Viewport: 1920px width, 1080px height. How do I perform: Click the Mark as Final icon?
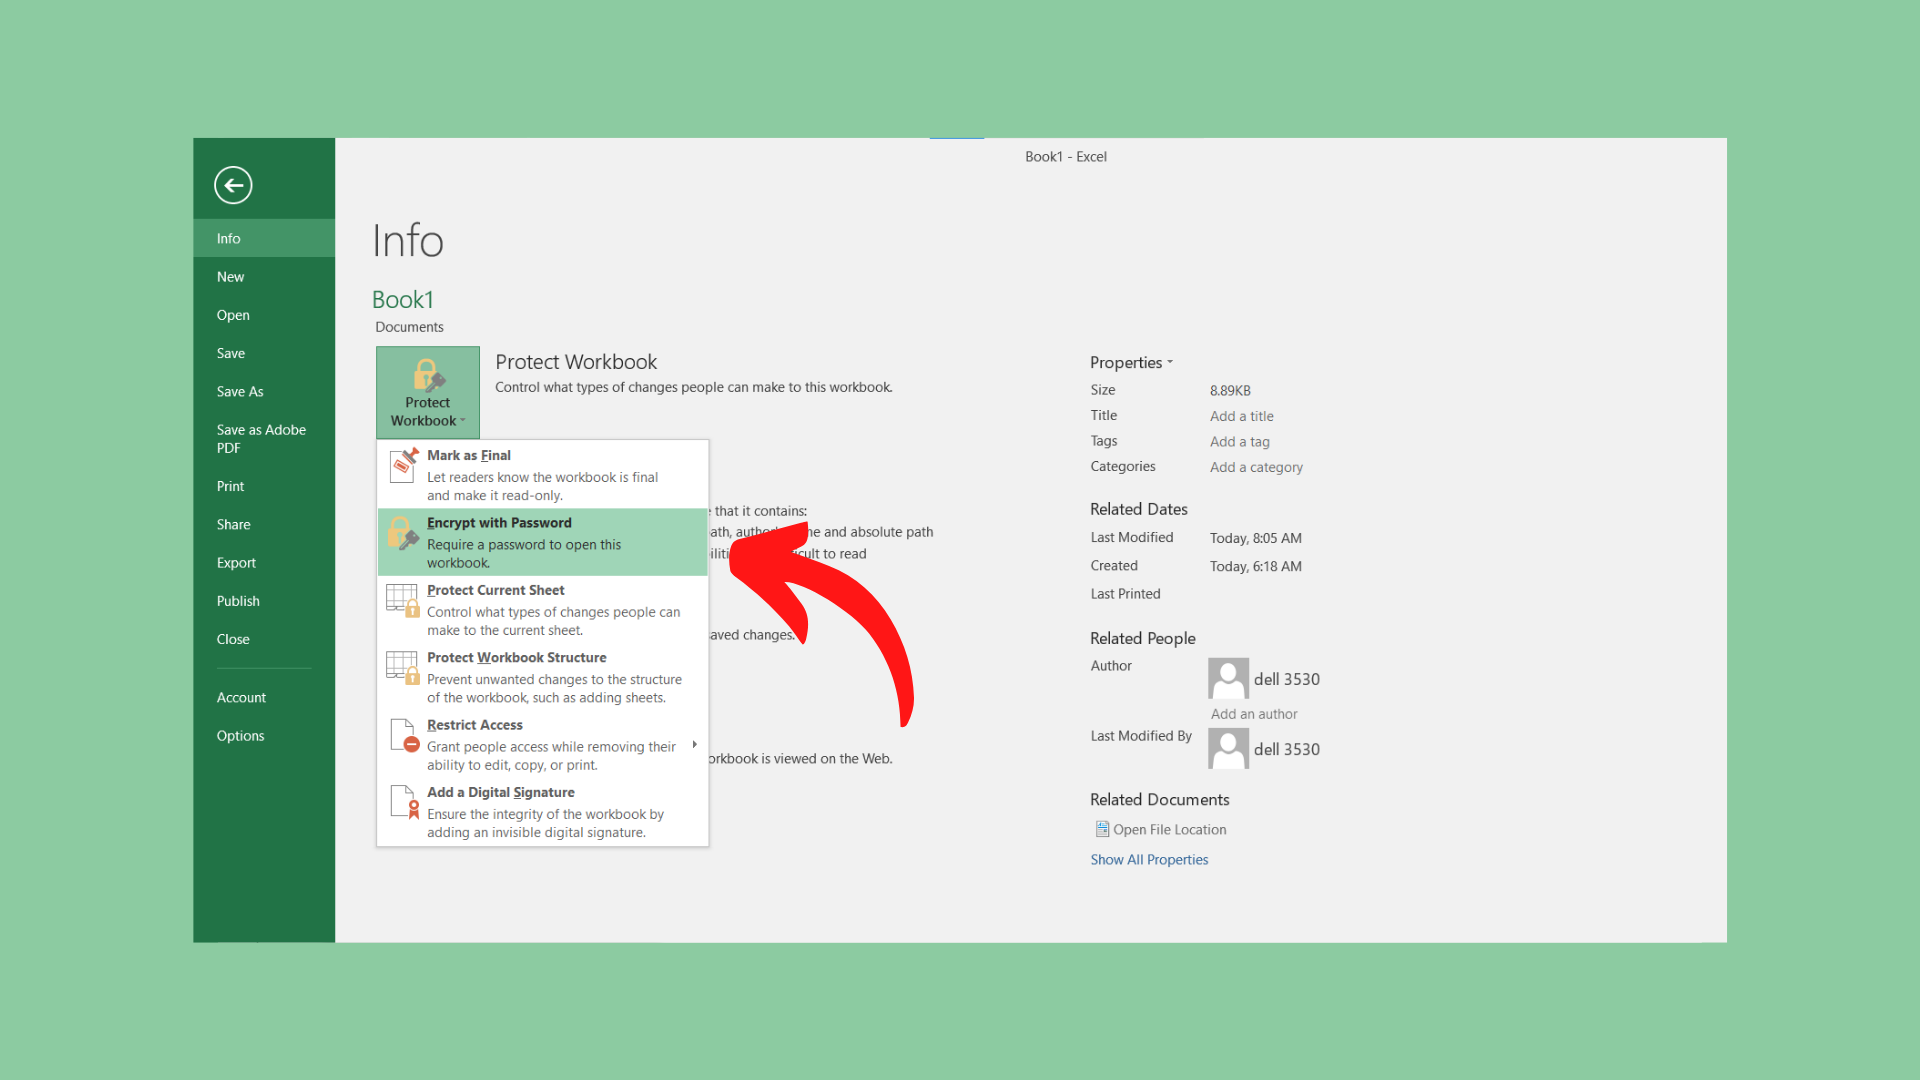point(404,466)
